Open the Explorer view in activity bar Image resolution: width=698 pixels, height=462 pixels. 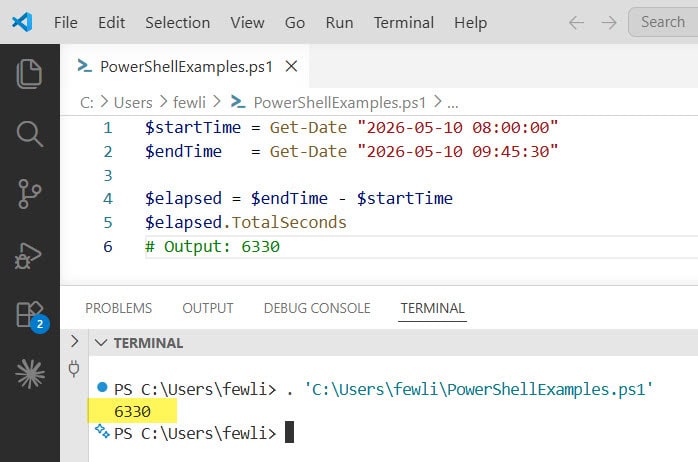pos(29,73)
